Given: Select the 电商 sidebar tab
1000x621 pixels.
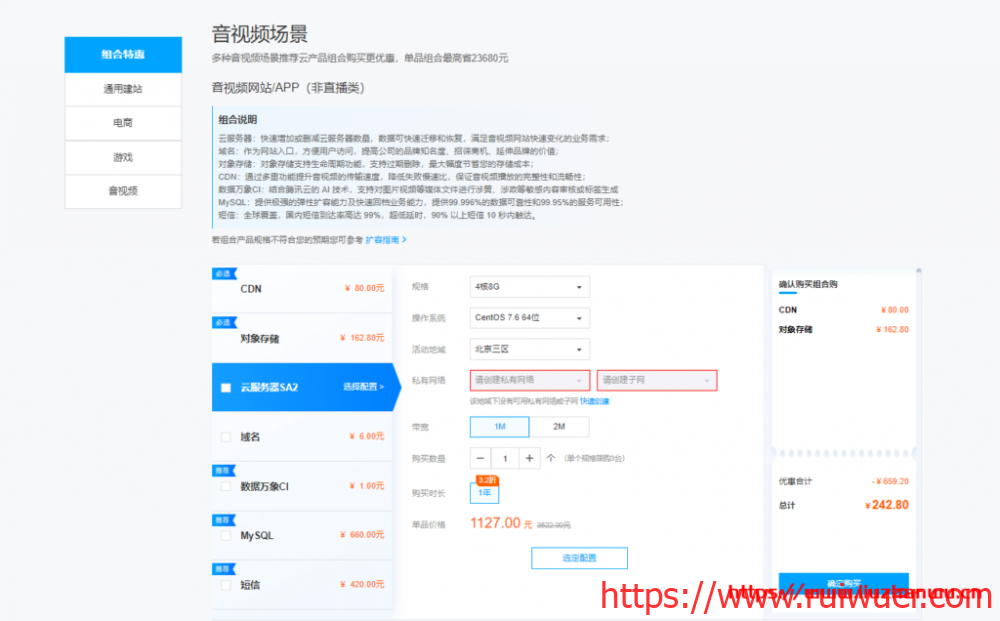Looking at the screenshot, I should point(123,123).
